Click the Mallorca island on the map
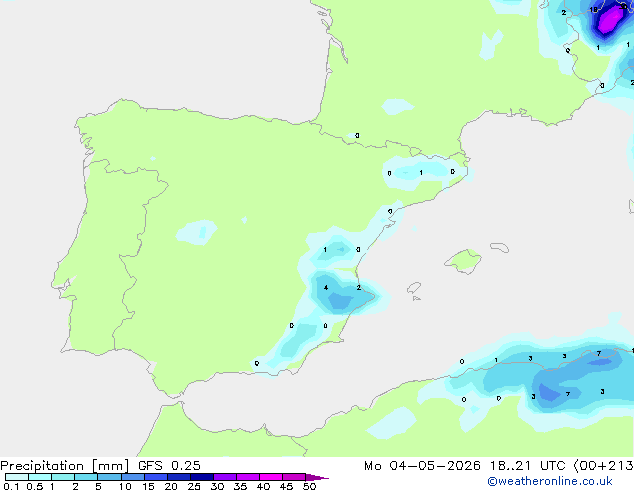Screen dimensions: 634x490 point(463,262)
